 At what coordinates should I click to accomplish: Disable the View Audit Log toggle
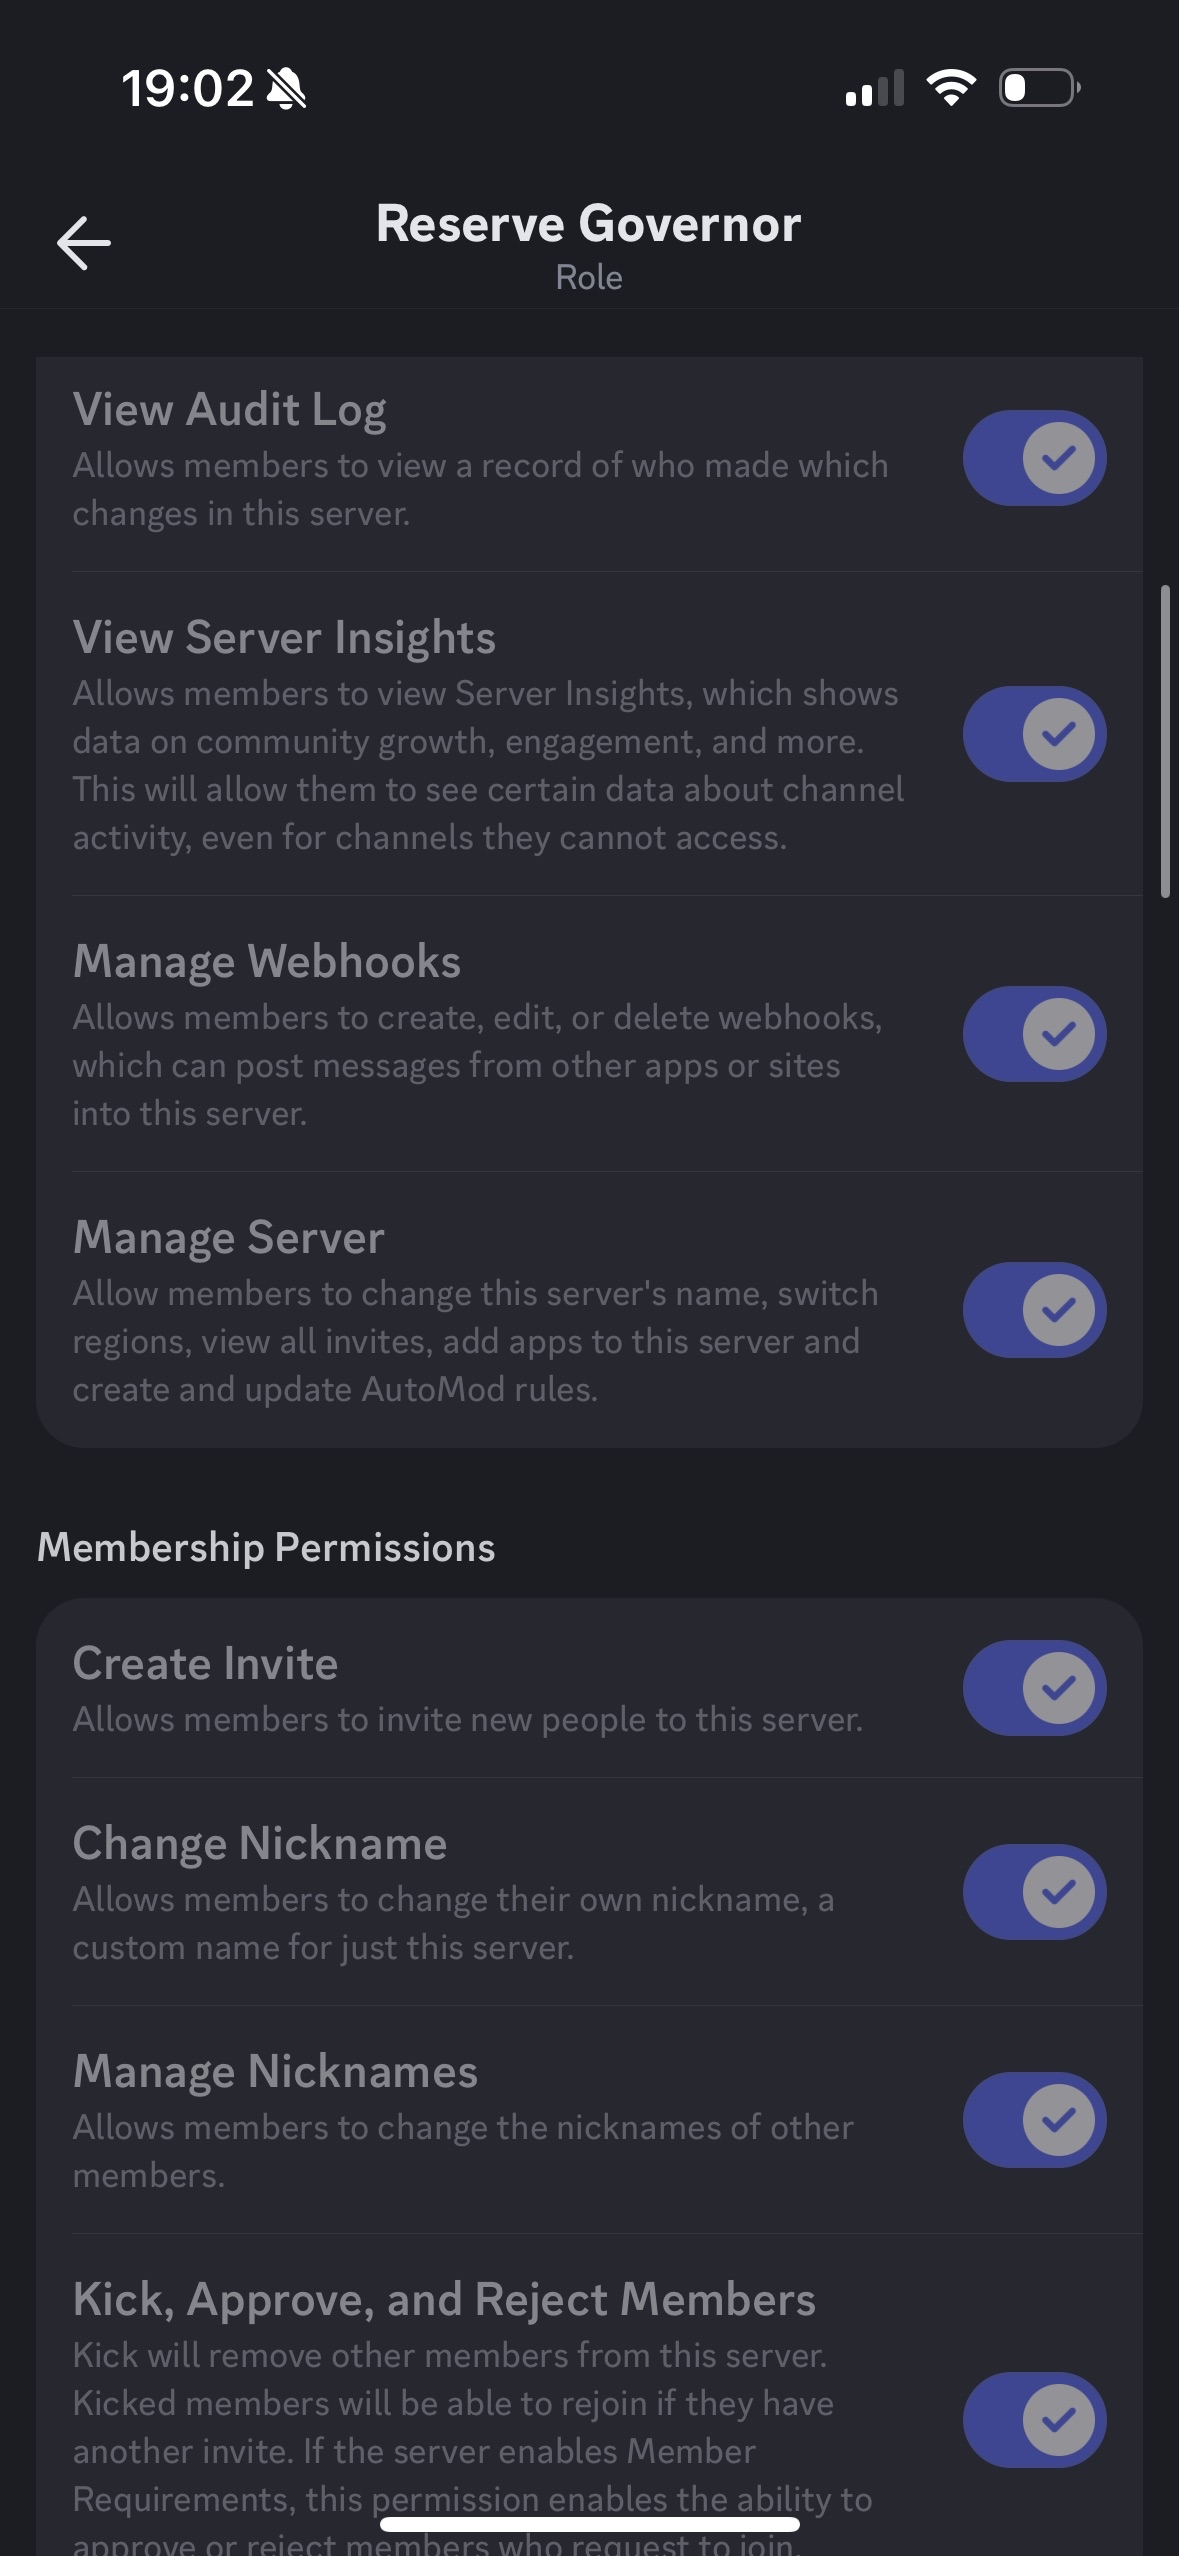(x=1034, y=459)
